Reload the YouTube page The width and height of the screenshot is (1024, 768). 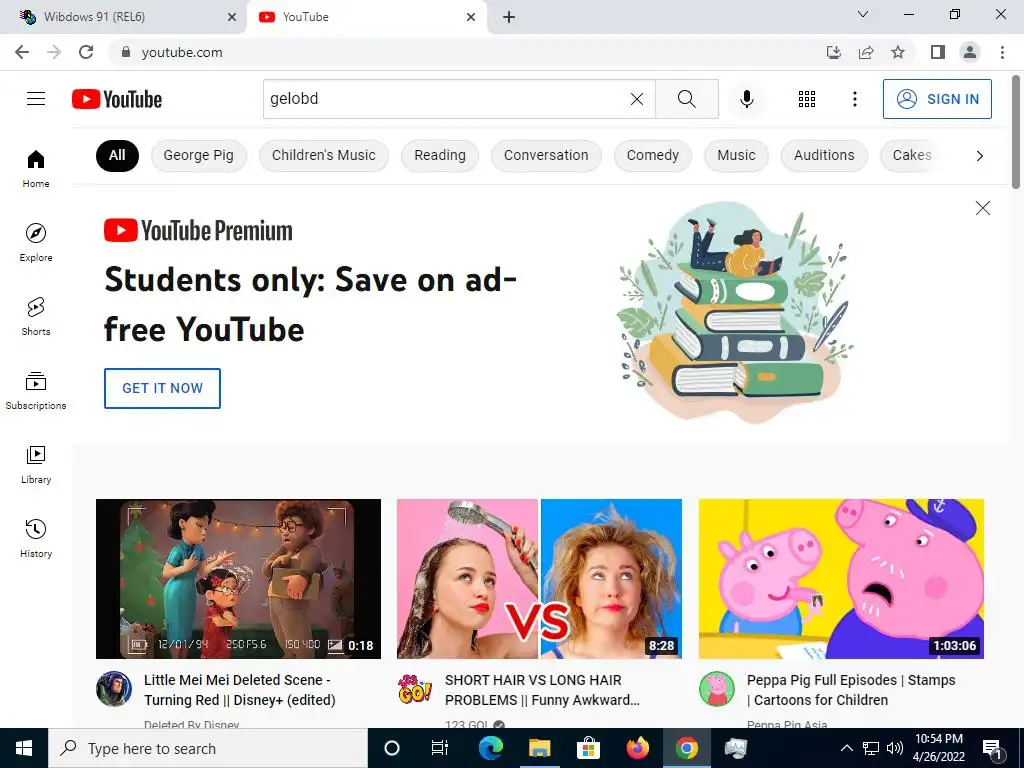[86, 52]
